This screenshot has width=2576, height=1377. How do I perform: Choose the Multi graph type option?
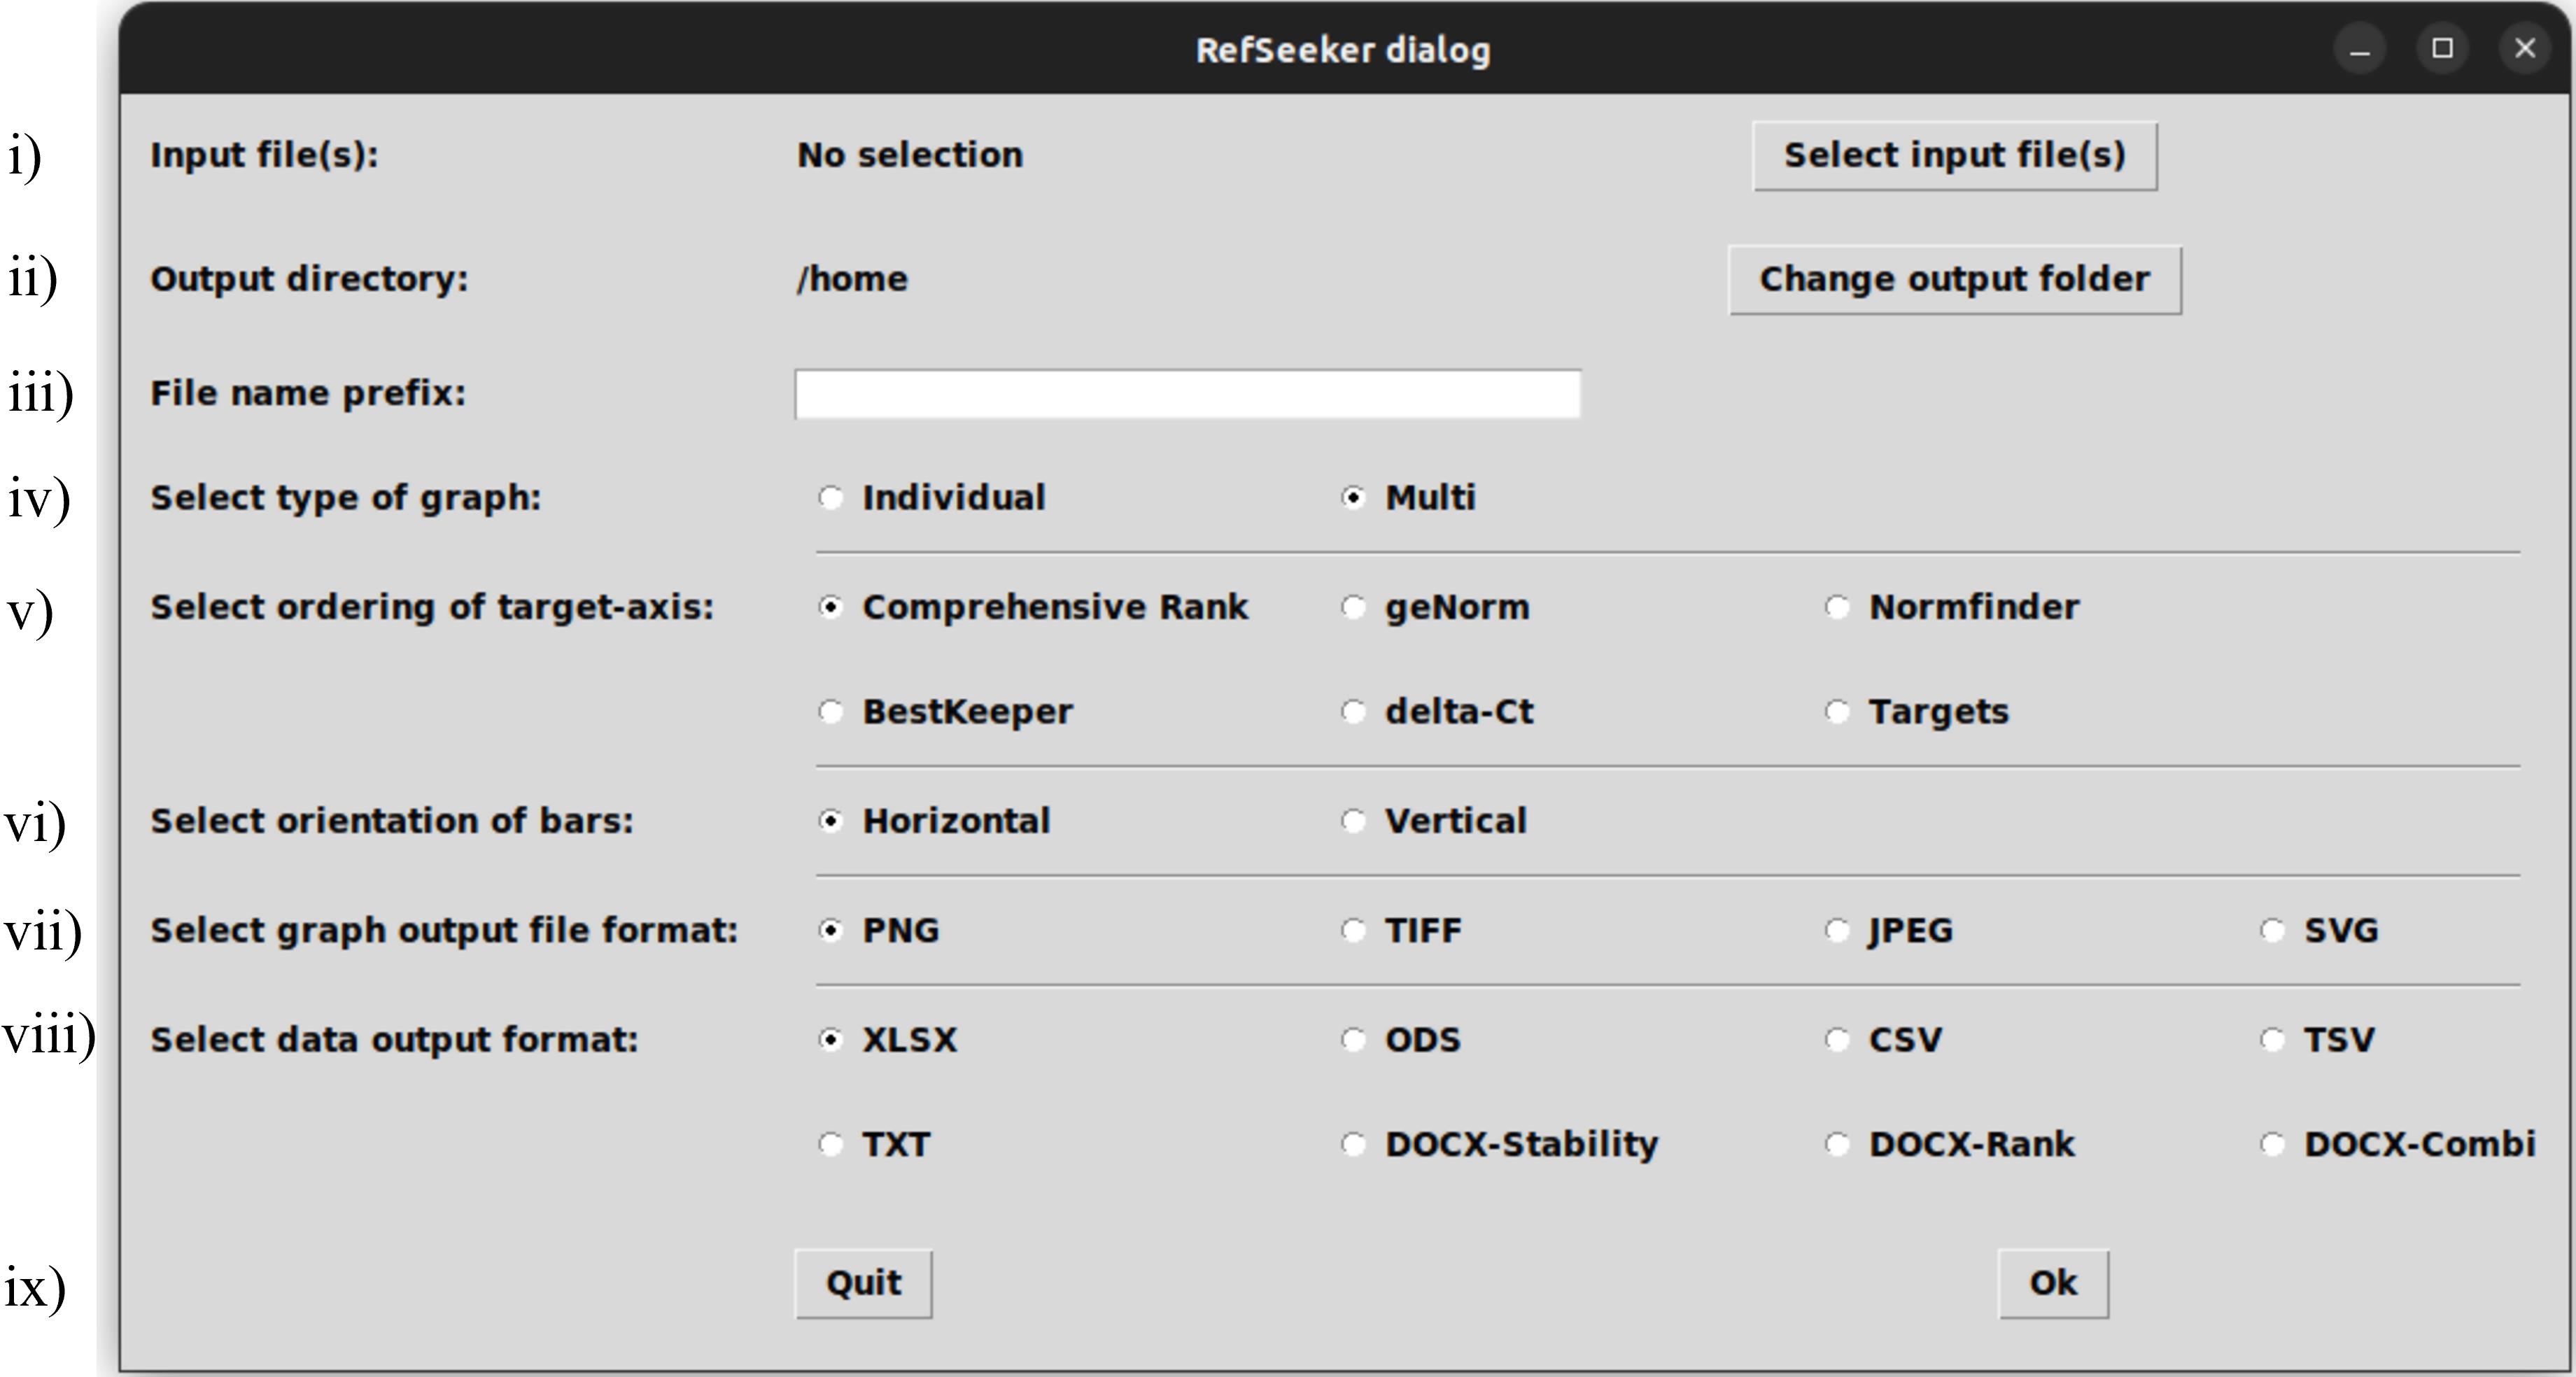1408,497
